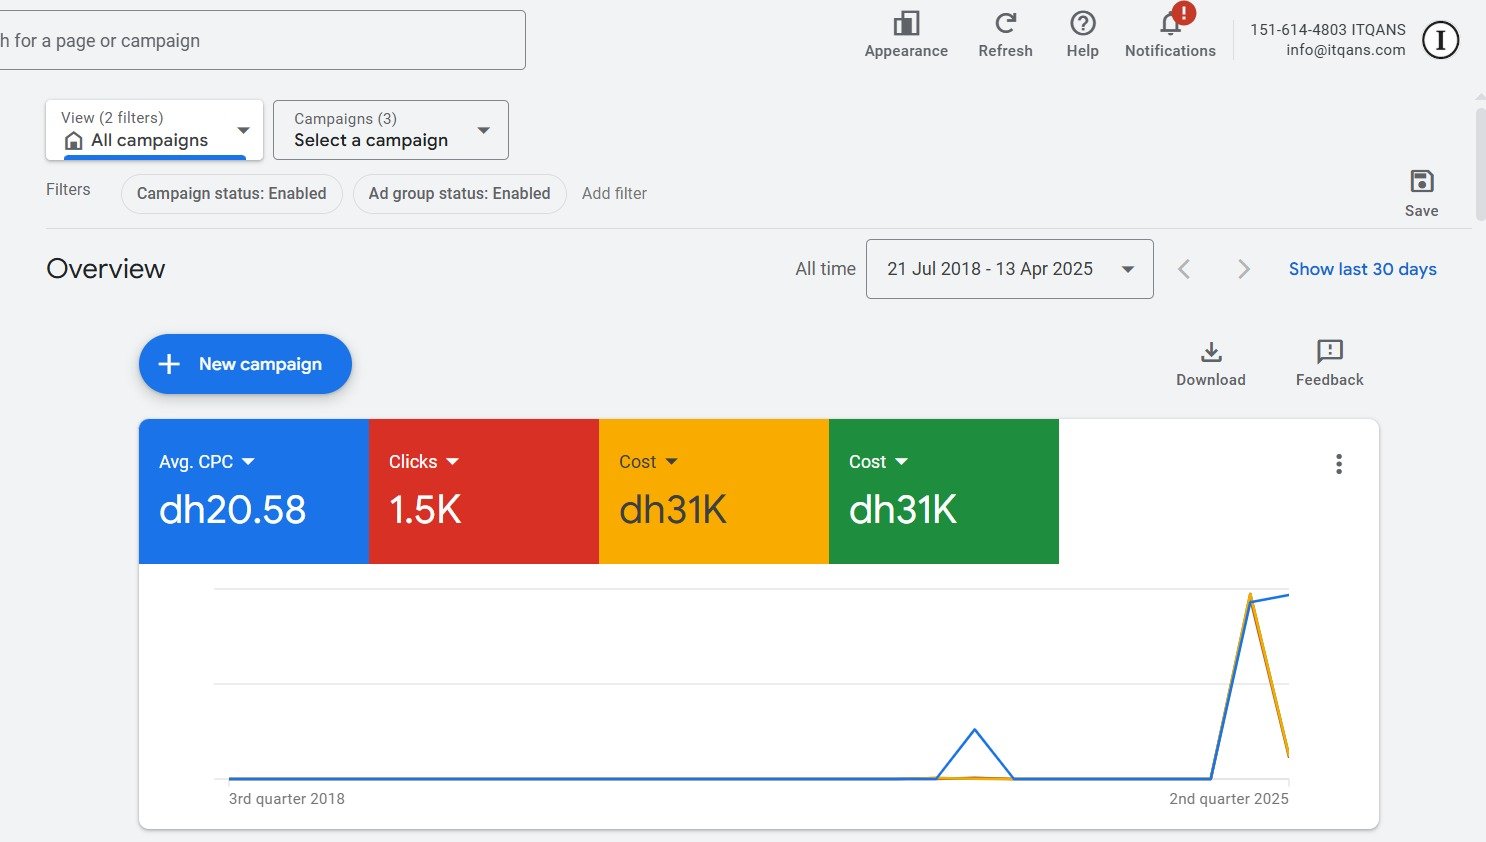Open the Appearance settings icon
The height and width of the screenshot is (842, 1486).
coord(906,23)
